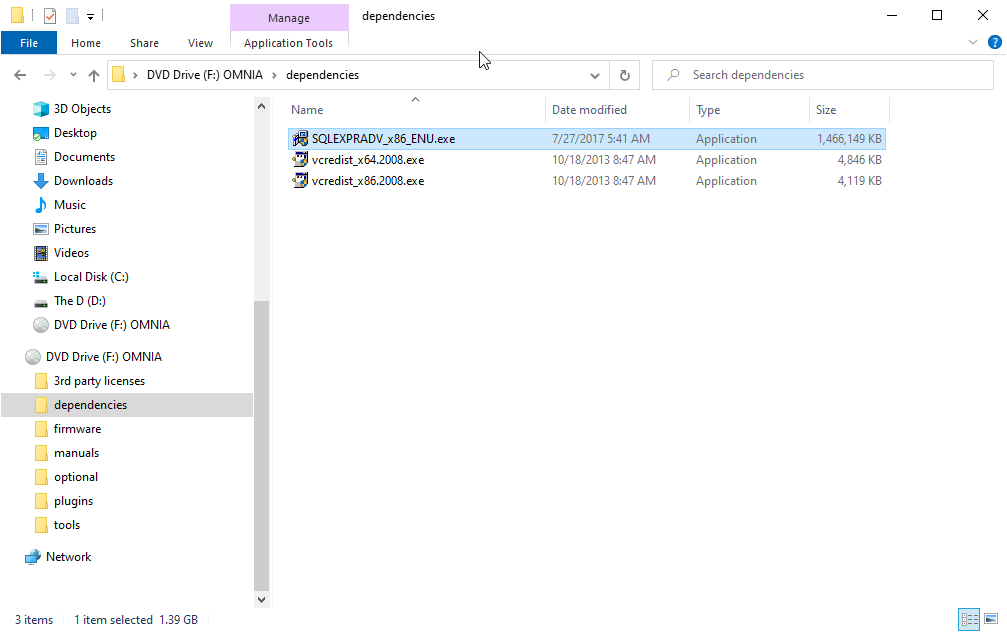Open Pictures in navigation pane

[x=74, y=229]
